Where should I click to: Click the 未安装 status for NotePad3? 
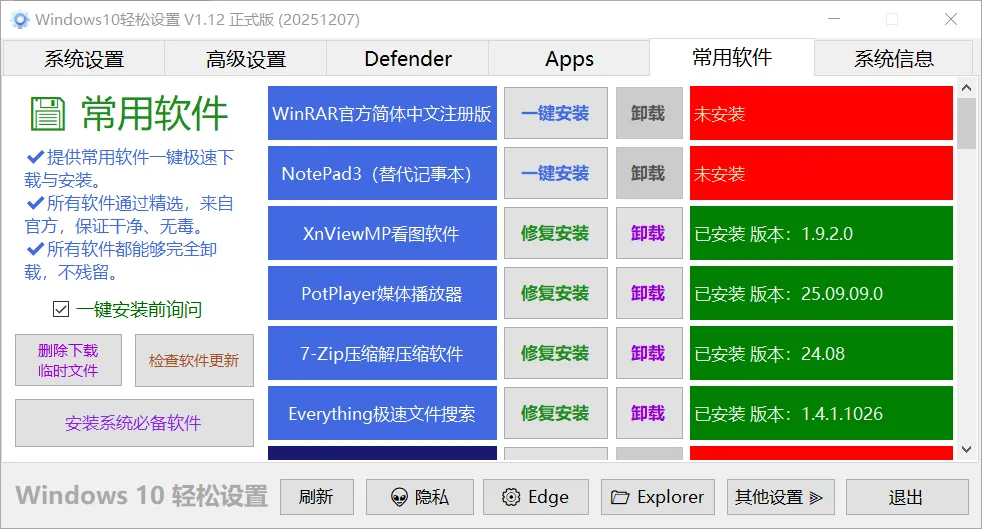point(821,173)
